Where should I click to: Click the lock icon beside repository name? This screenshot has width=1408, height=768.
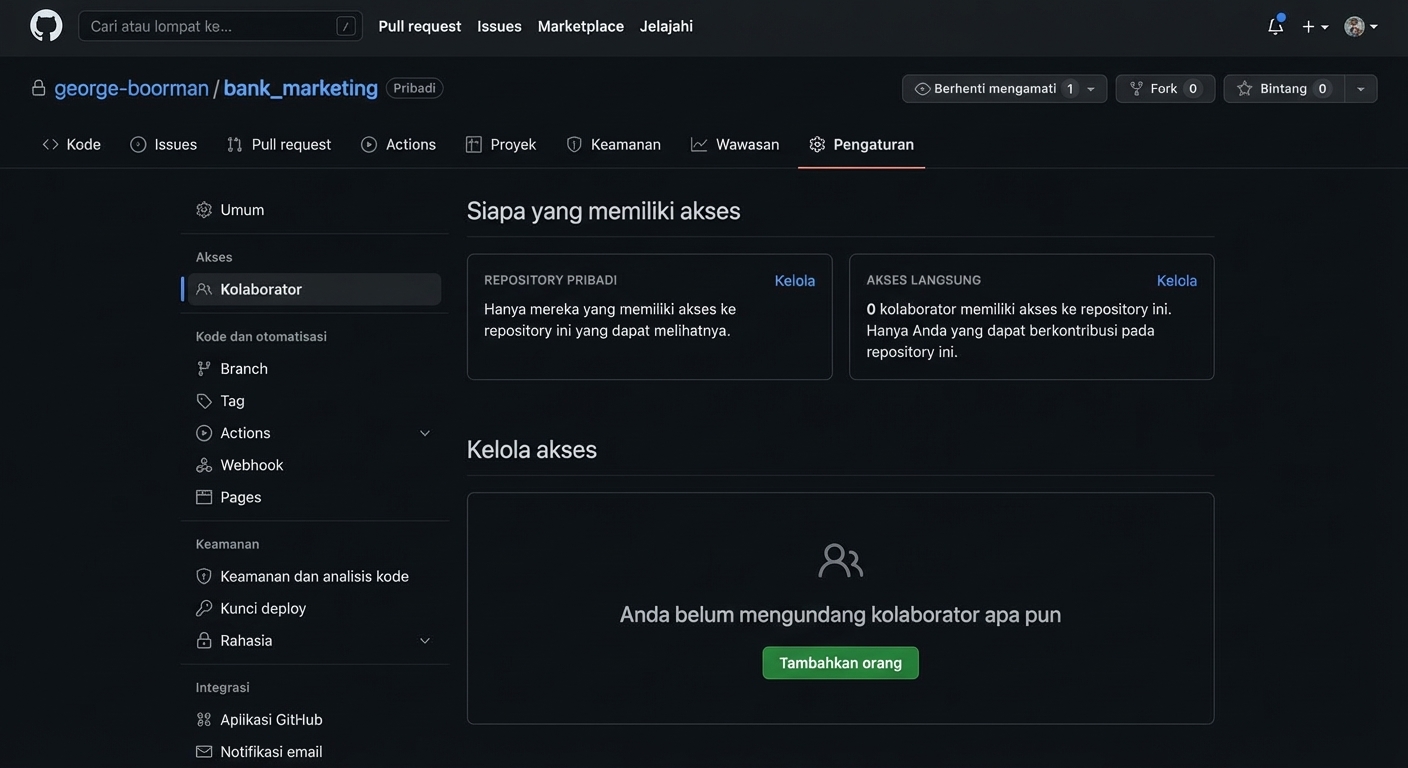(x=39, y=88)
